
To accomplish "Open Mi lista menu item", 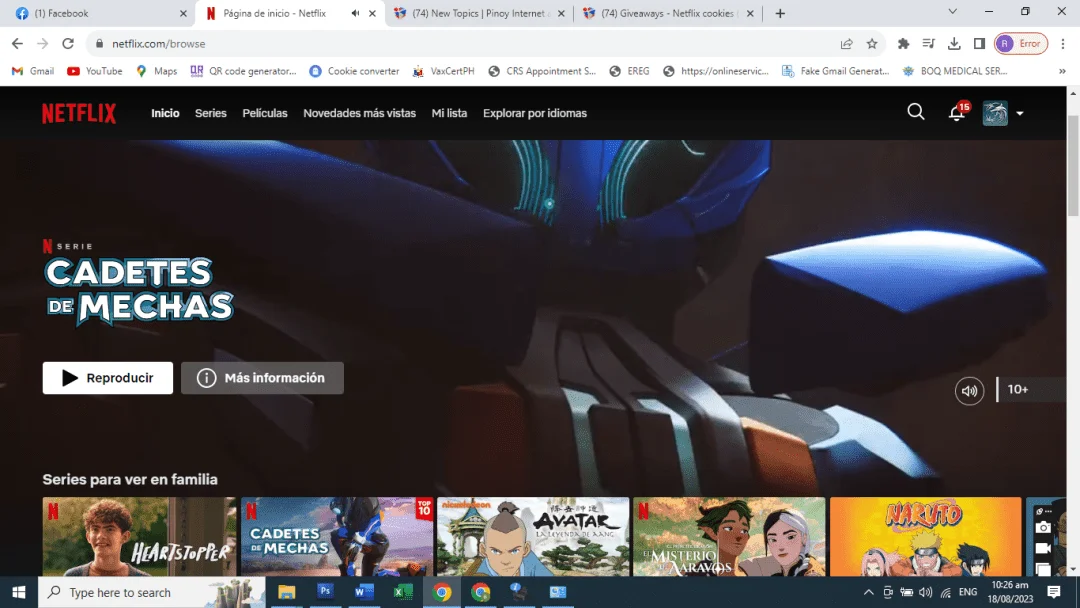I will pos(449,113).
